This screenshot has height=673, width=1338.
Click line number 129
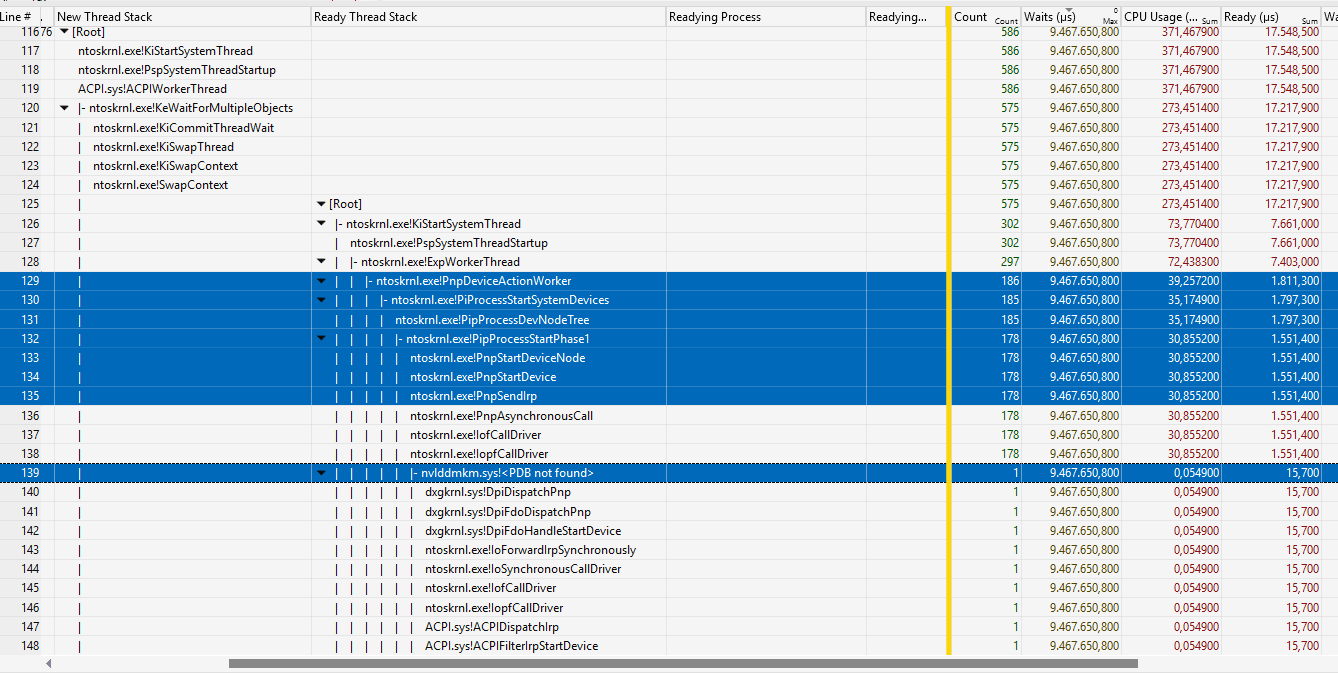pos(30,281)
